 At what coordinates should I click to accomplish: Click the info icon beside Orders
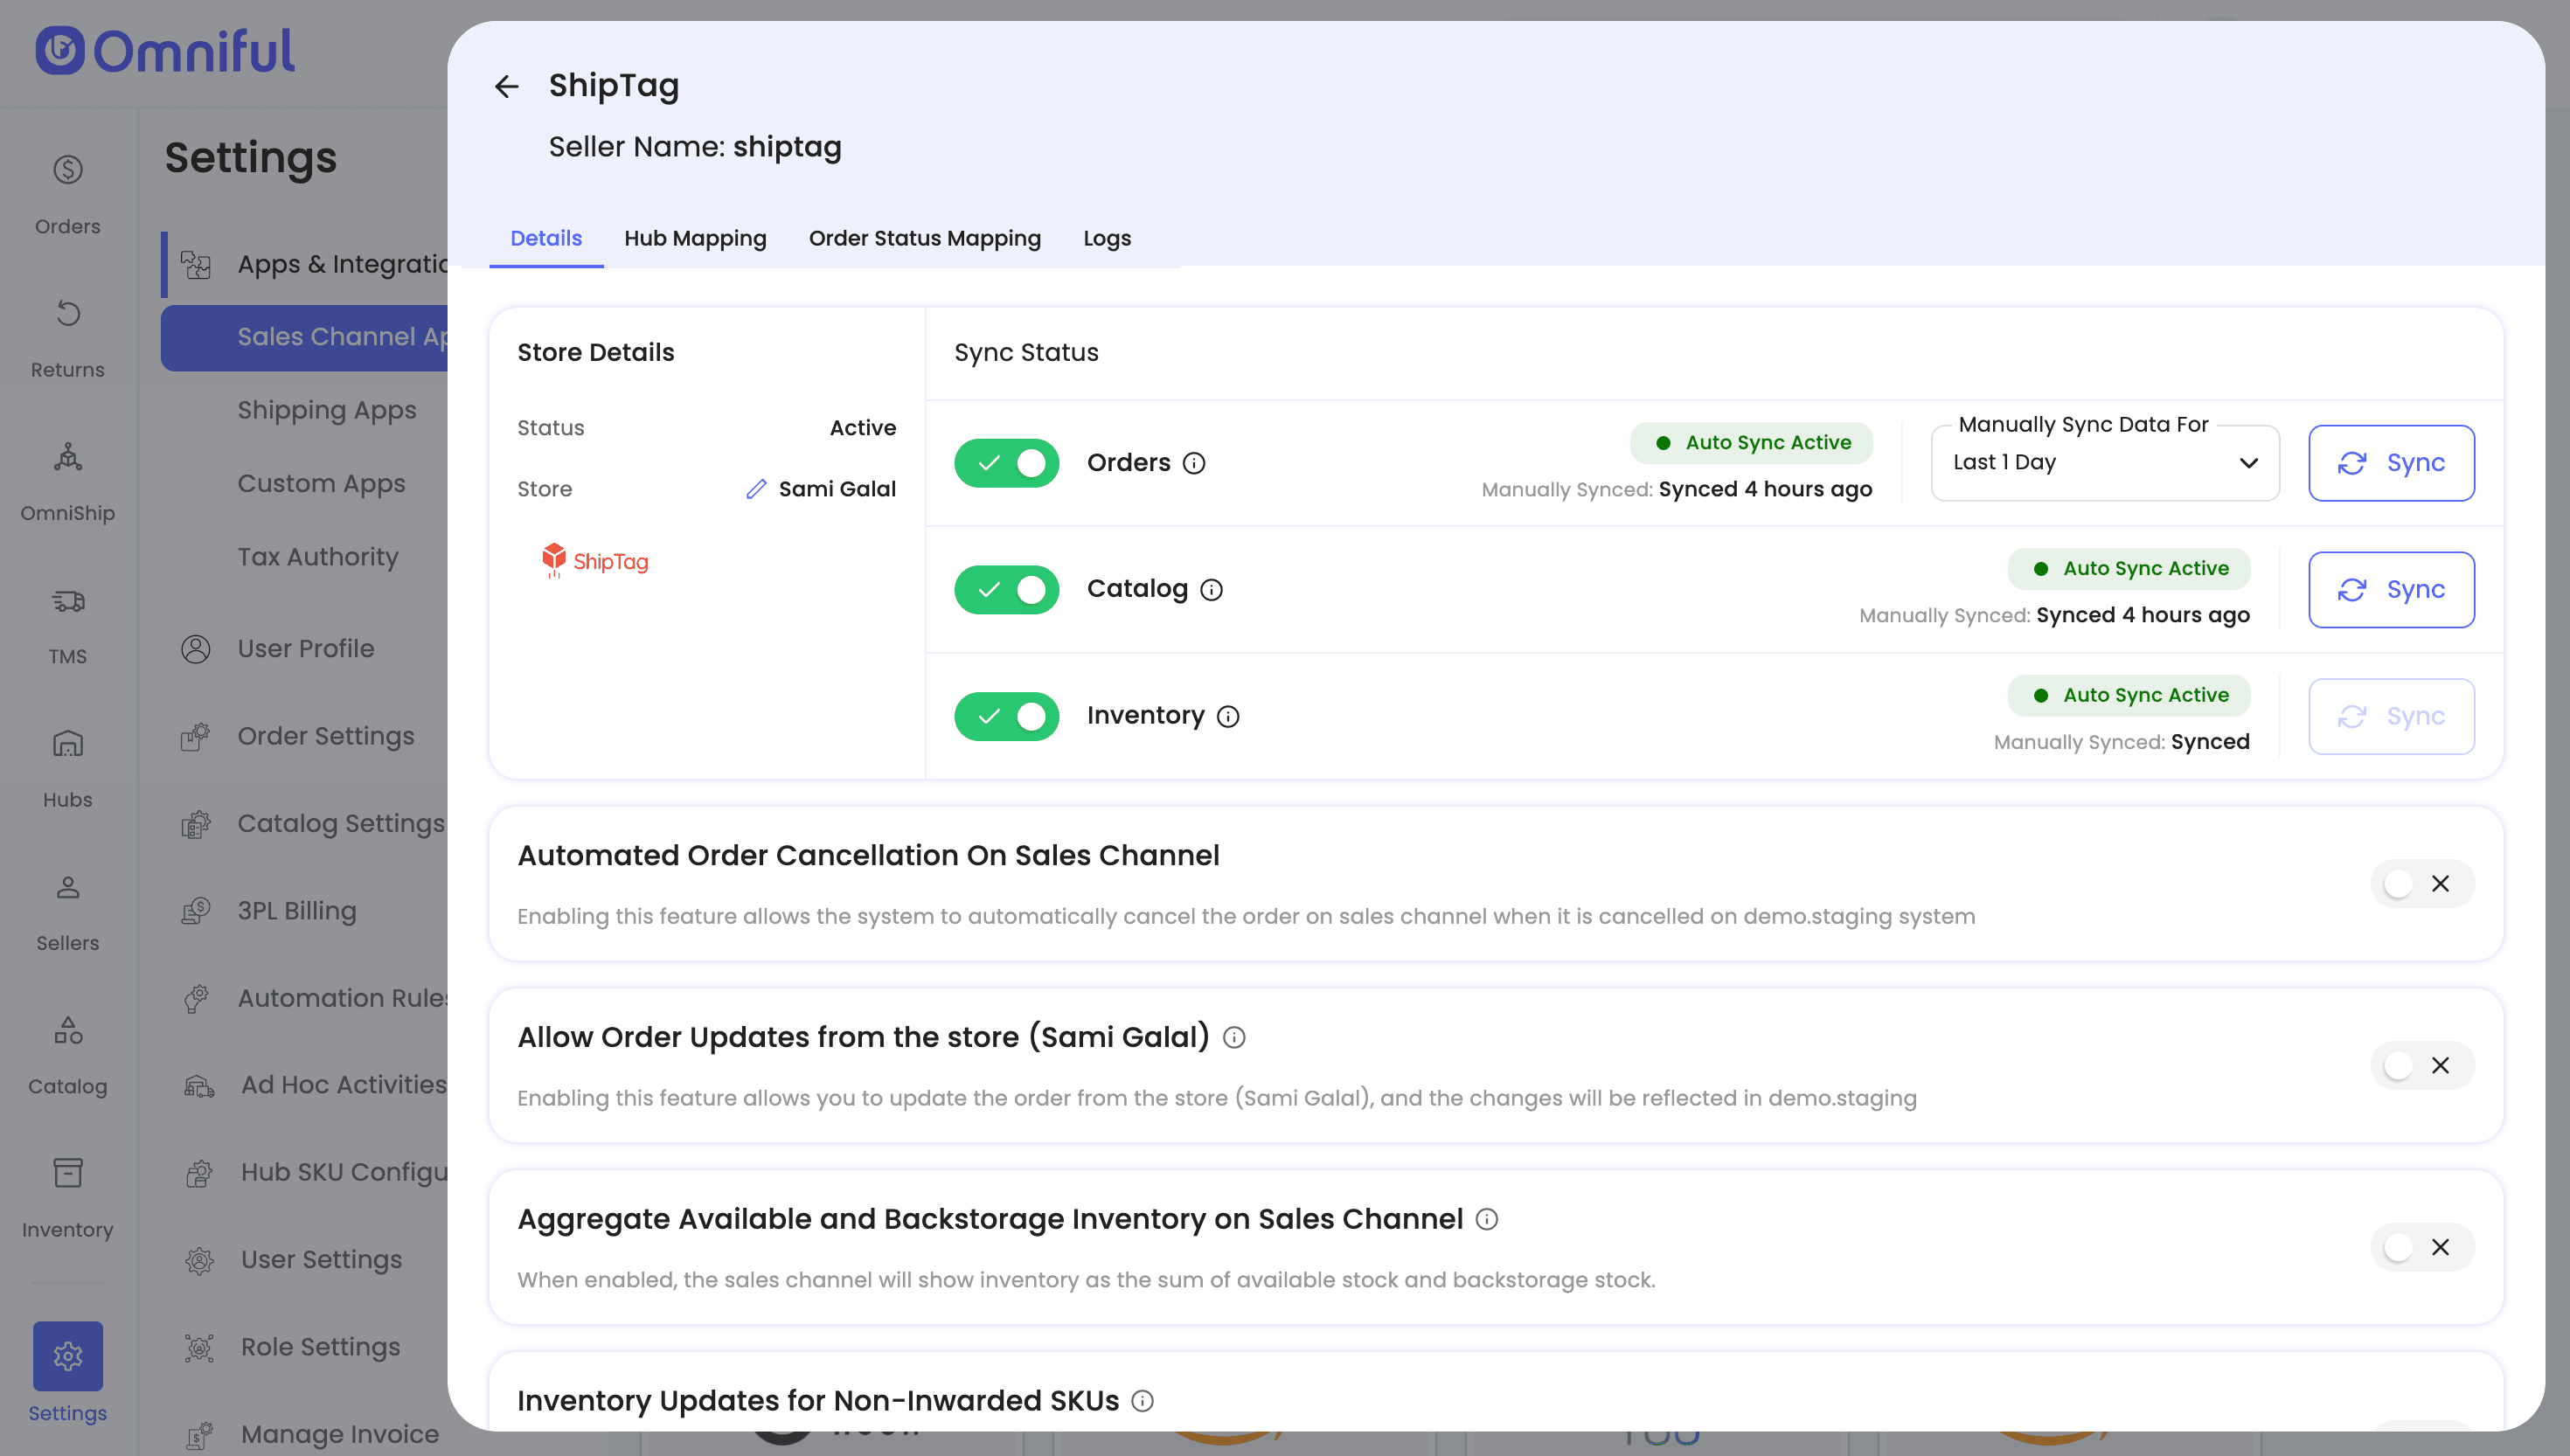1194,463
